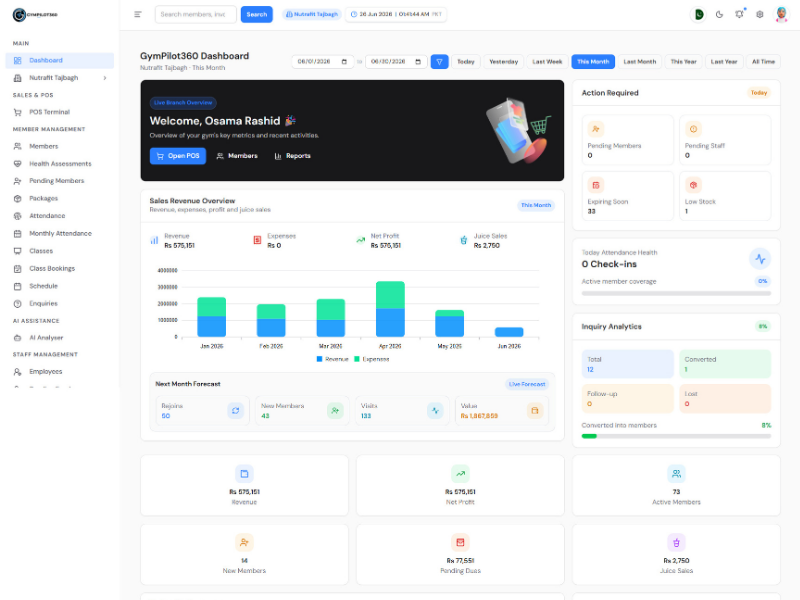Open settings gear in top bar

(760, 14)
